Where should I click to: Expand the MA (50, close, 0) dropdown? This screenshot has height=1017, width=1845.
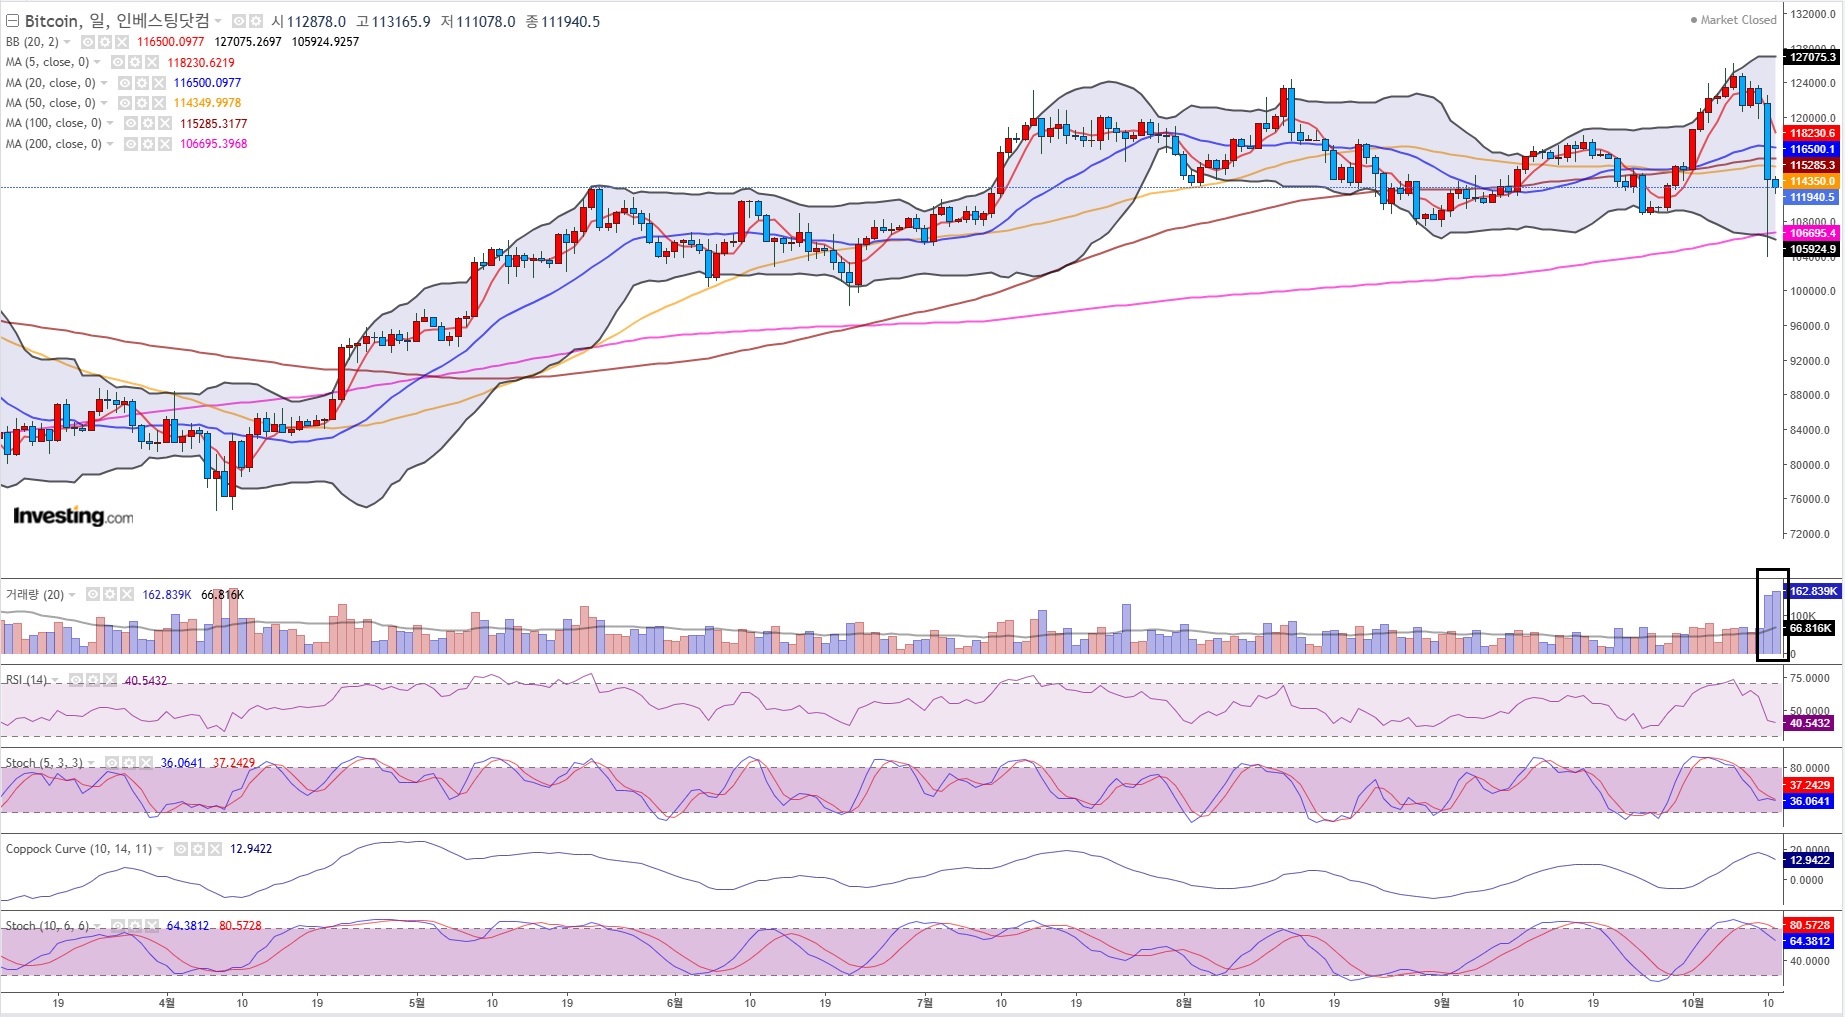tap(104, 103)
